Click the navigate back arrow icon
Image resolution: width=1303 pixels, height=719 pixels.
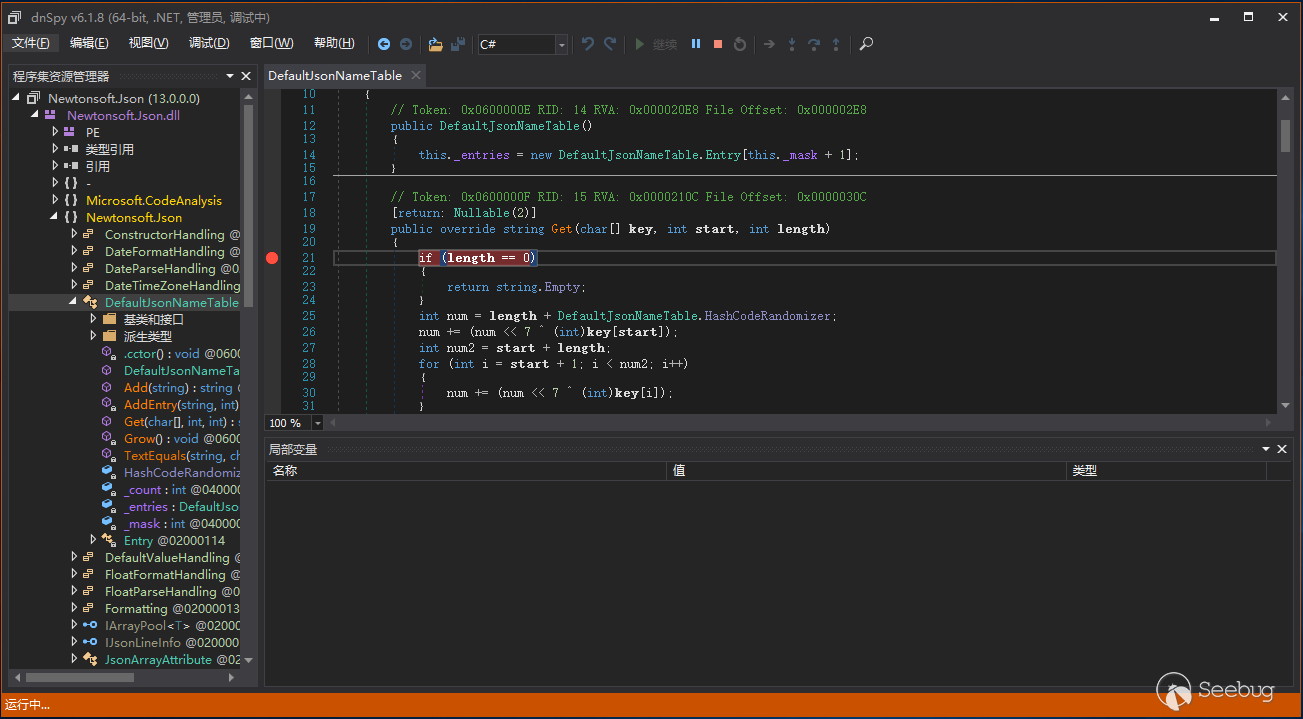384,44
